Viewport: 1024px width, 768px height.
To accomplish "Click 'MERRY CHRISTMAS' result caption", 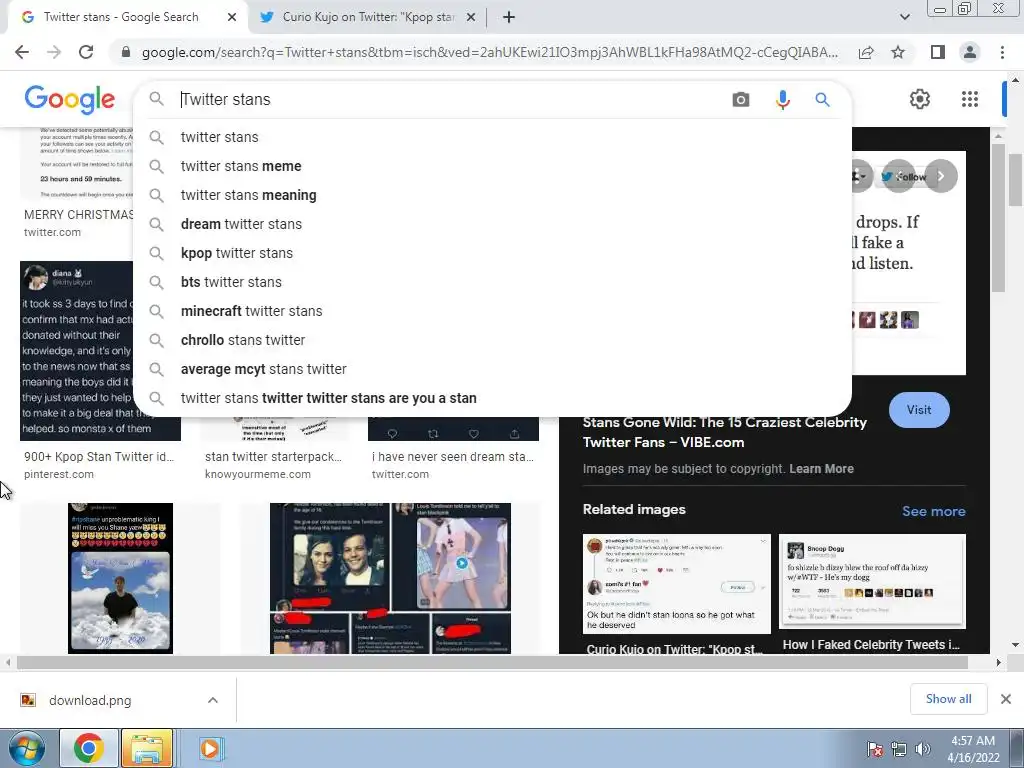I will pyautogui.click(x=78, y=215).
